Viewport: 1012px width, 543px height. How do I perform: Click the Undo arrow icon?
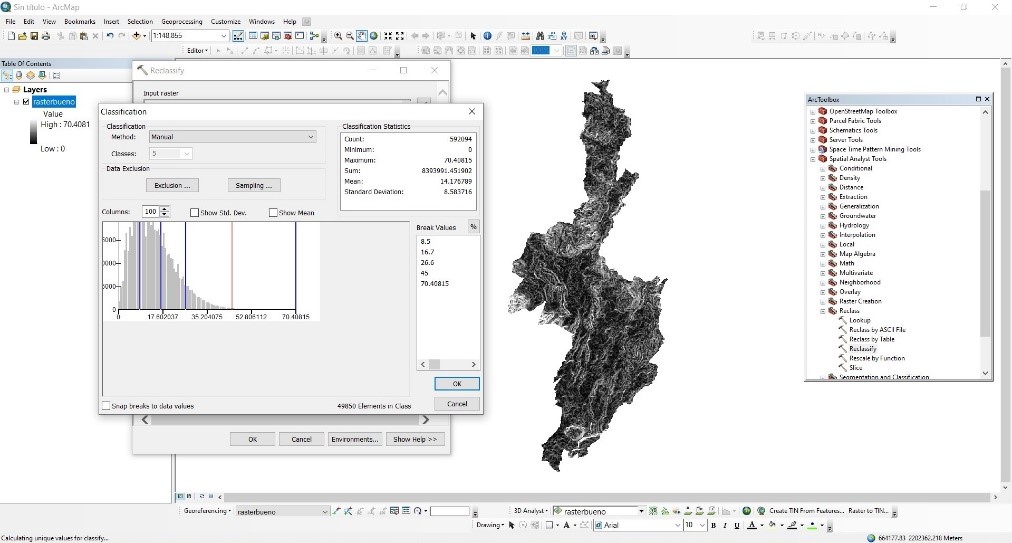point(109,36)
